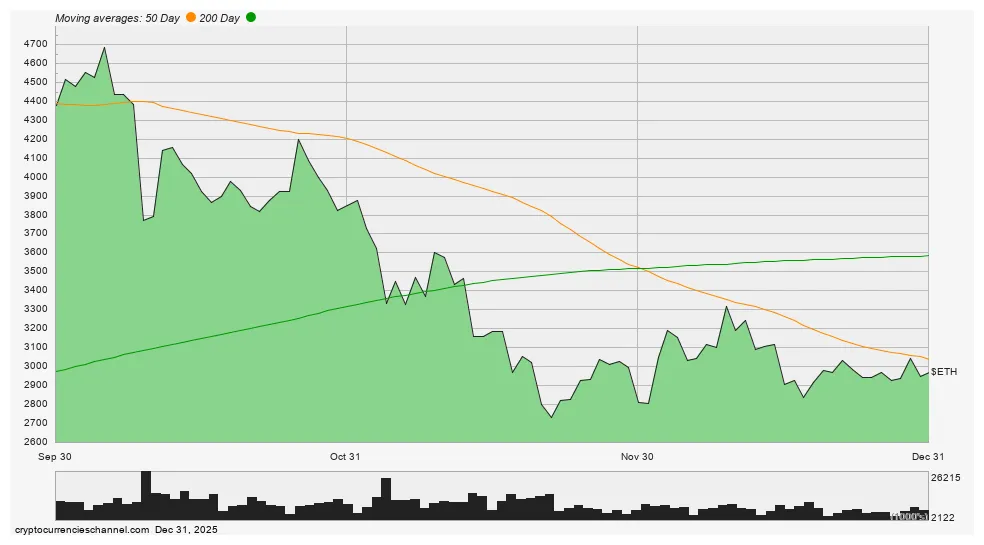Click the Oct 31 date label
The height and width of the screenshot is (545, 984).
345,456
